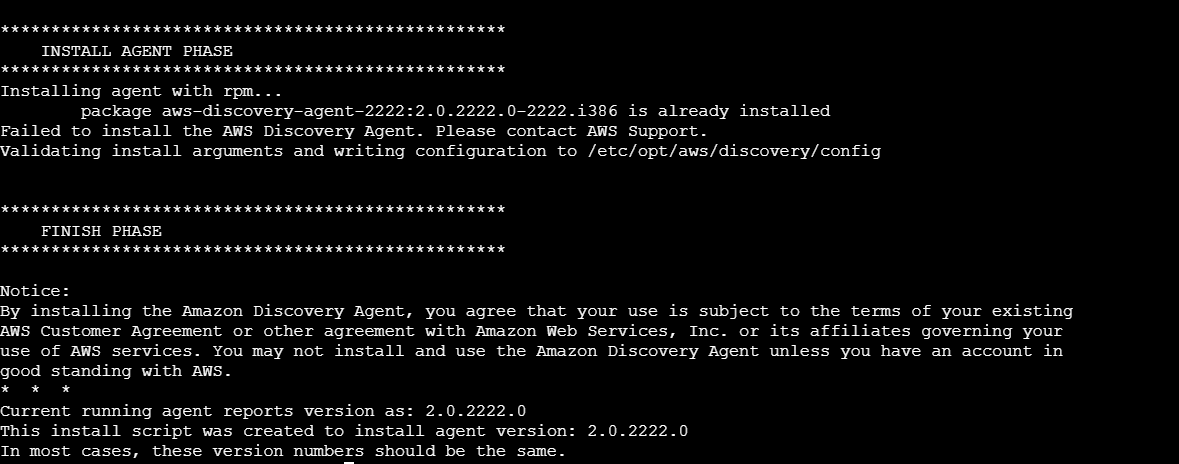The height and width of the screenshot is (464, 1179).
Task: Click asterisk row below FINISH PHASE
Action: pyautogui.click(x=252, y=251)
